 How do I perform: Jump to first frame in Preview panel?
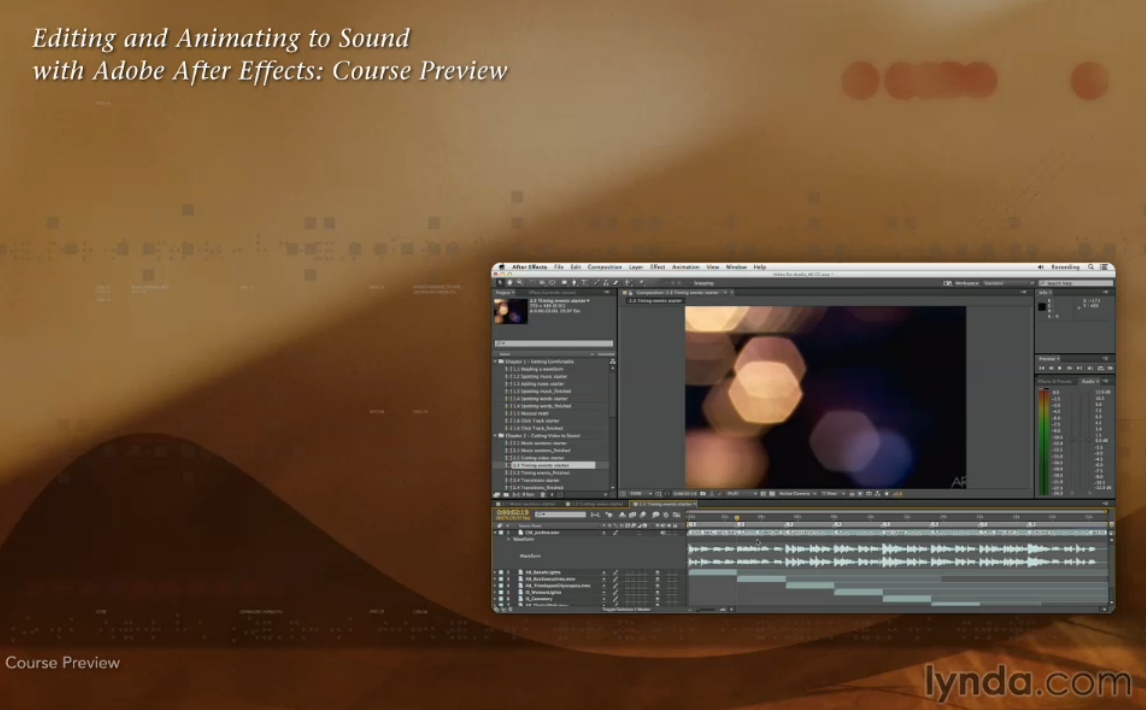(x=1042, y=369)
